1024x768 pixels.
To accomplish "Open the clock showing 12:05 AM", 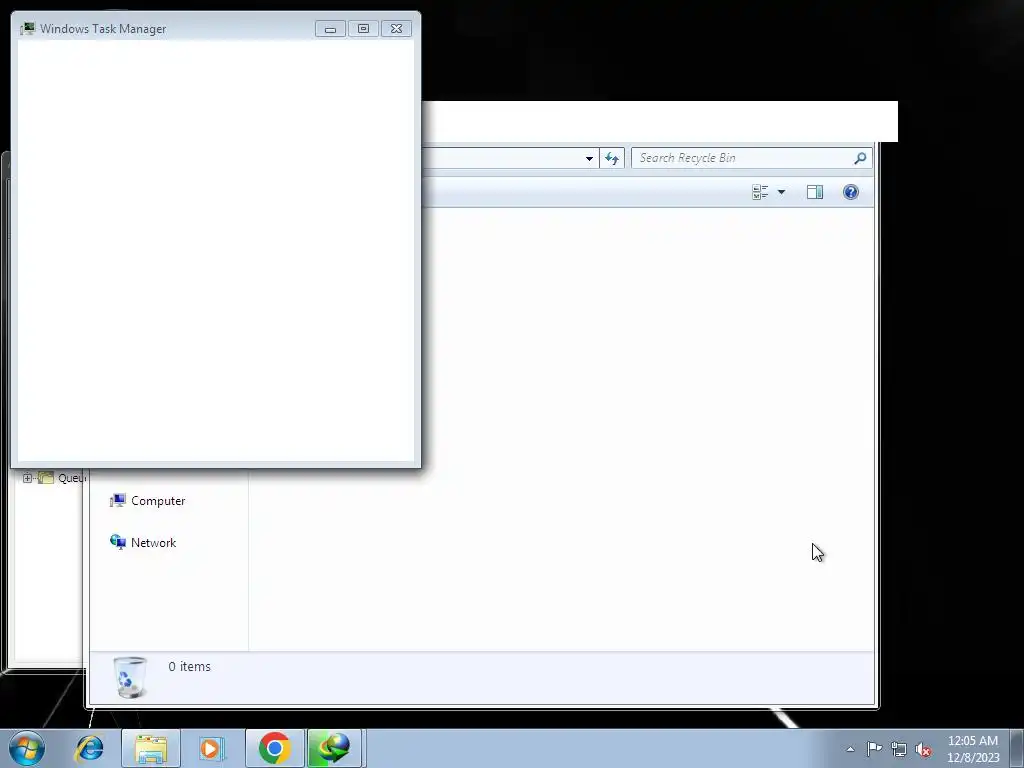I will 973,748.
